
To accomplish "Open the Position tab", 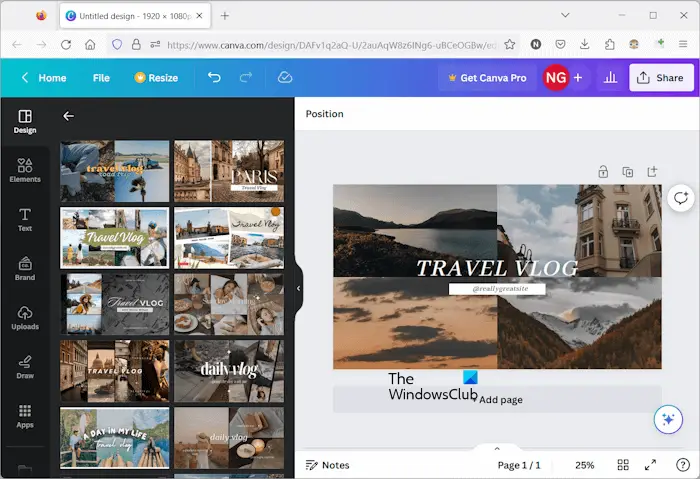I will 325,114.
